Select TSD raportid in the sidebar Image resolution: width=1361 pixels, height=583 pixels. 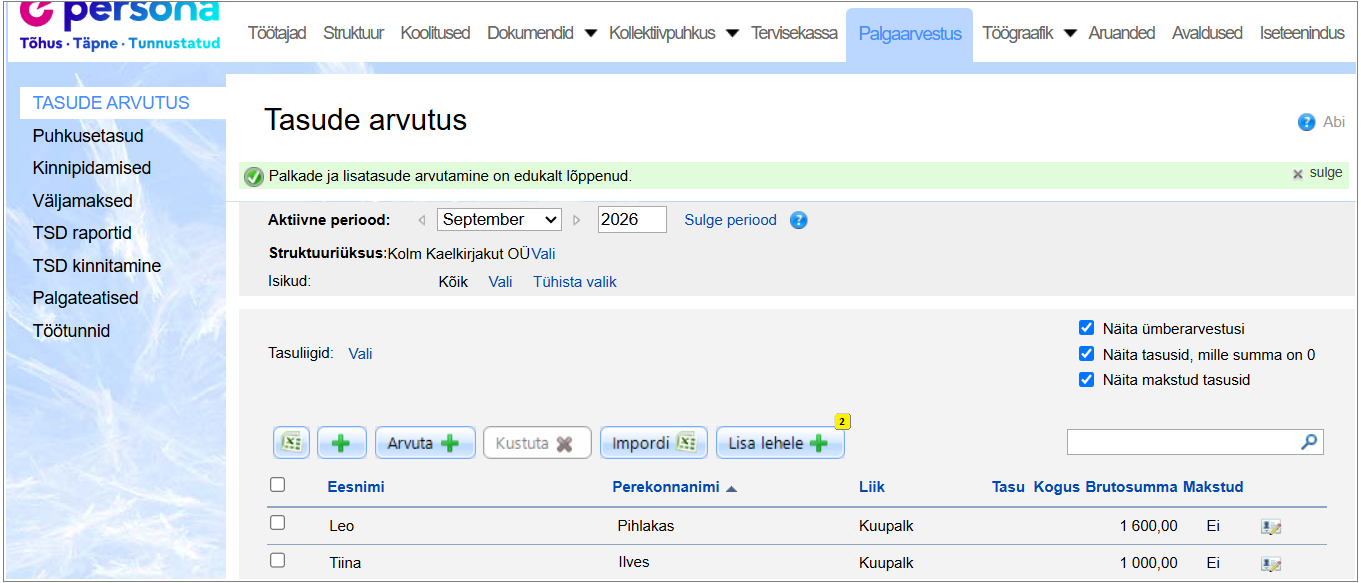[82, 233]
